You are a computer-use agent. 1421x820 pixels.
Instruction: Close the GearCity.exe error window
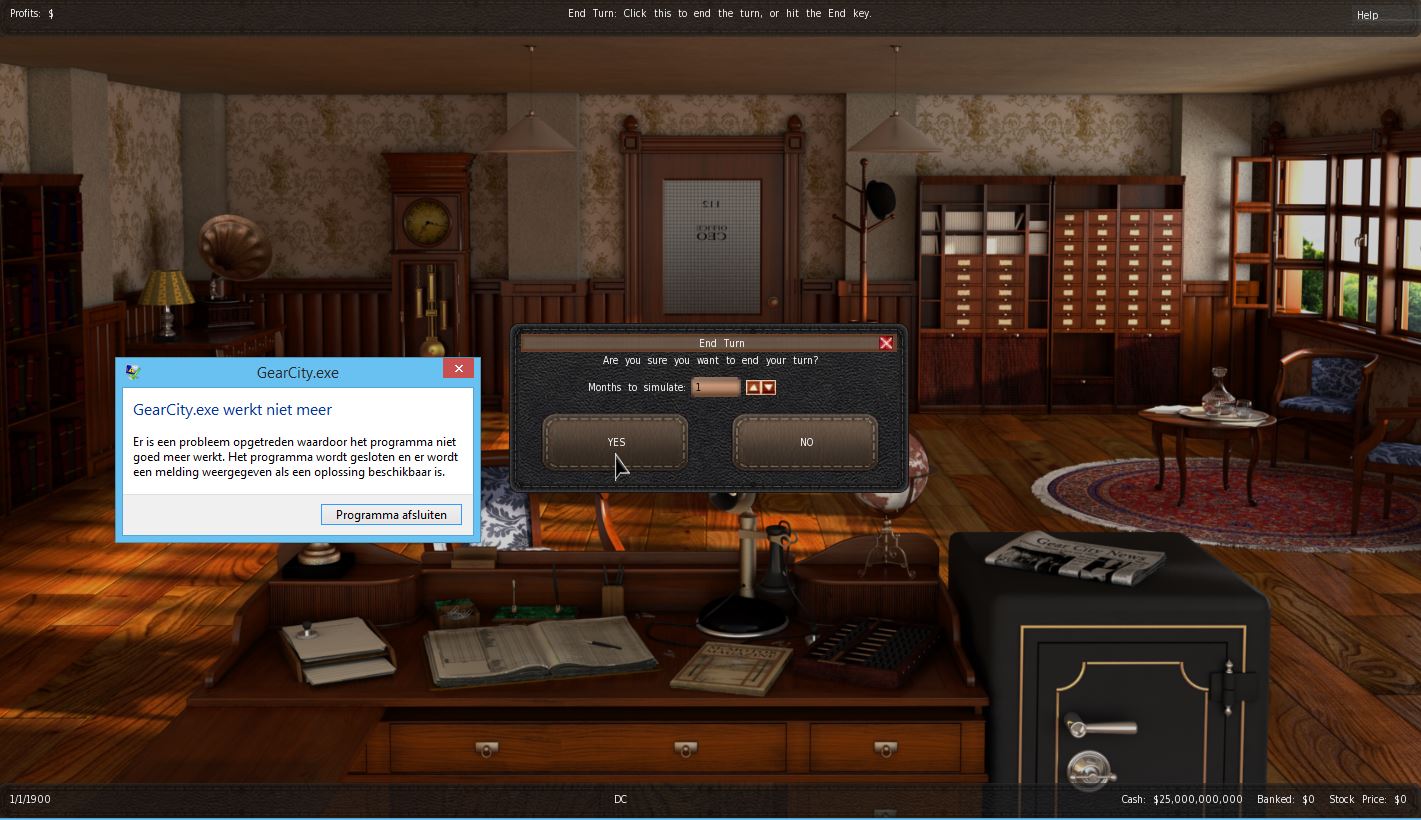click(458, 369)
